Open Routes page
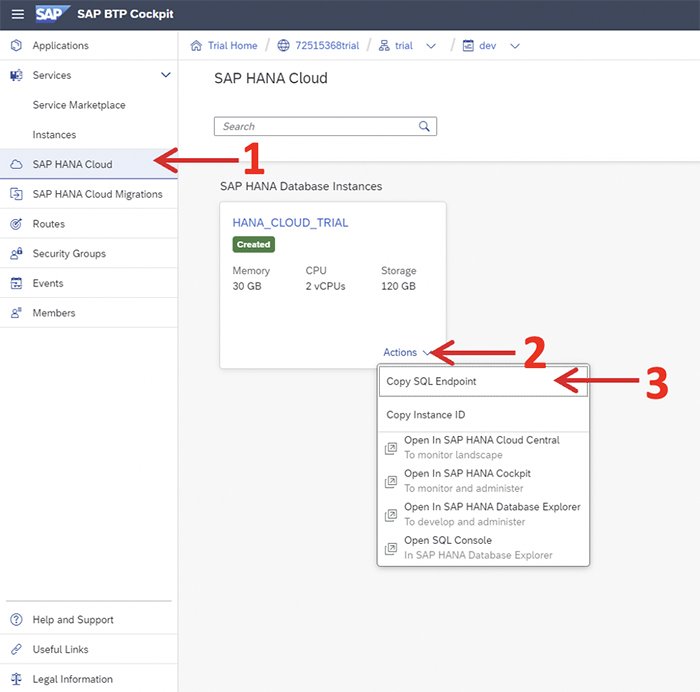 pyautogui.click(x=89, y=224)
